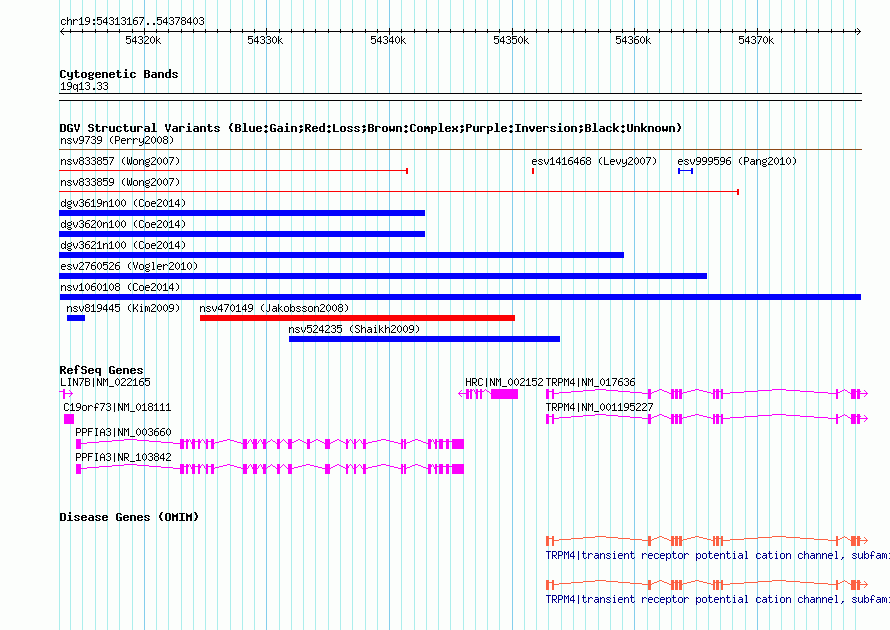
Task: Click the small nsv819445 Kim2009 blue bar
Action: (x=76, y=318)
